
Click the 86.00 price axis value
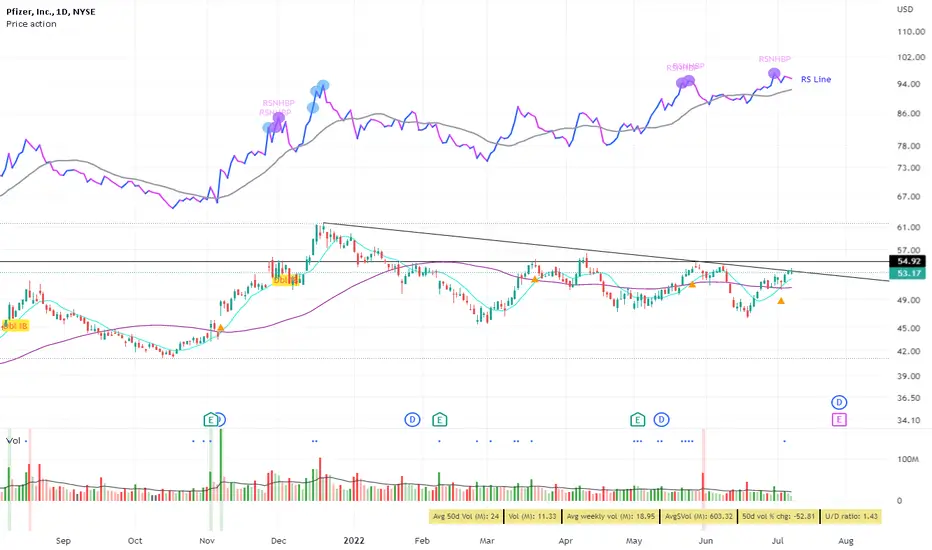tap(909, 114)
